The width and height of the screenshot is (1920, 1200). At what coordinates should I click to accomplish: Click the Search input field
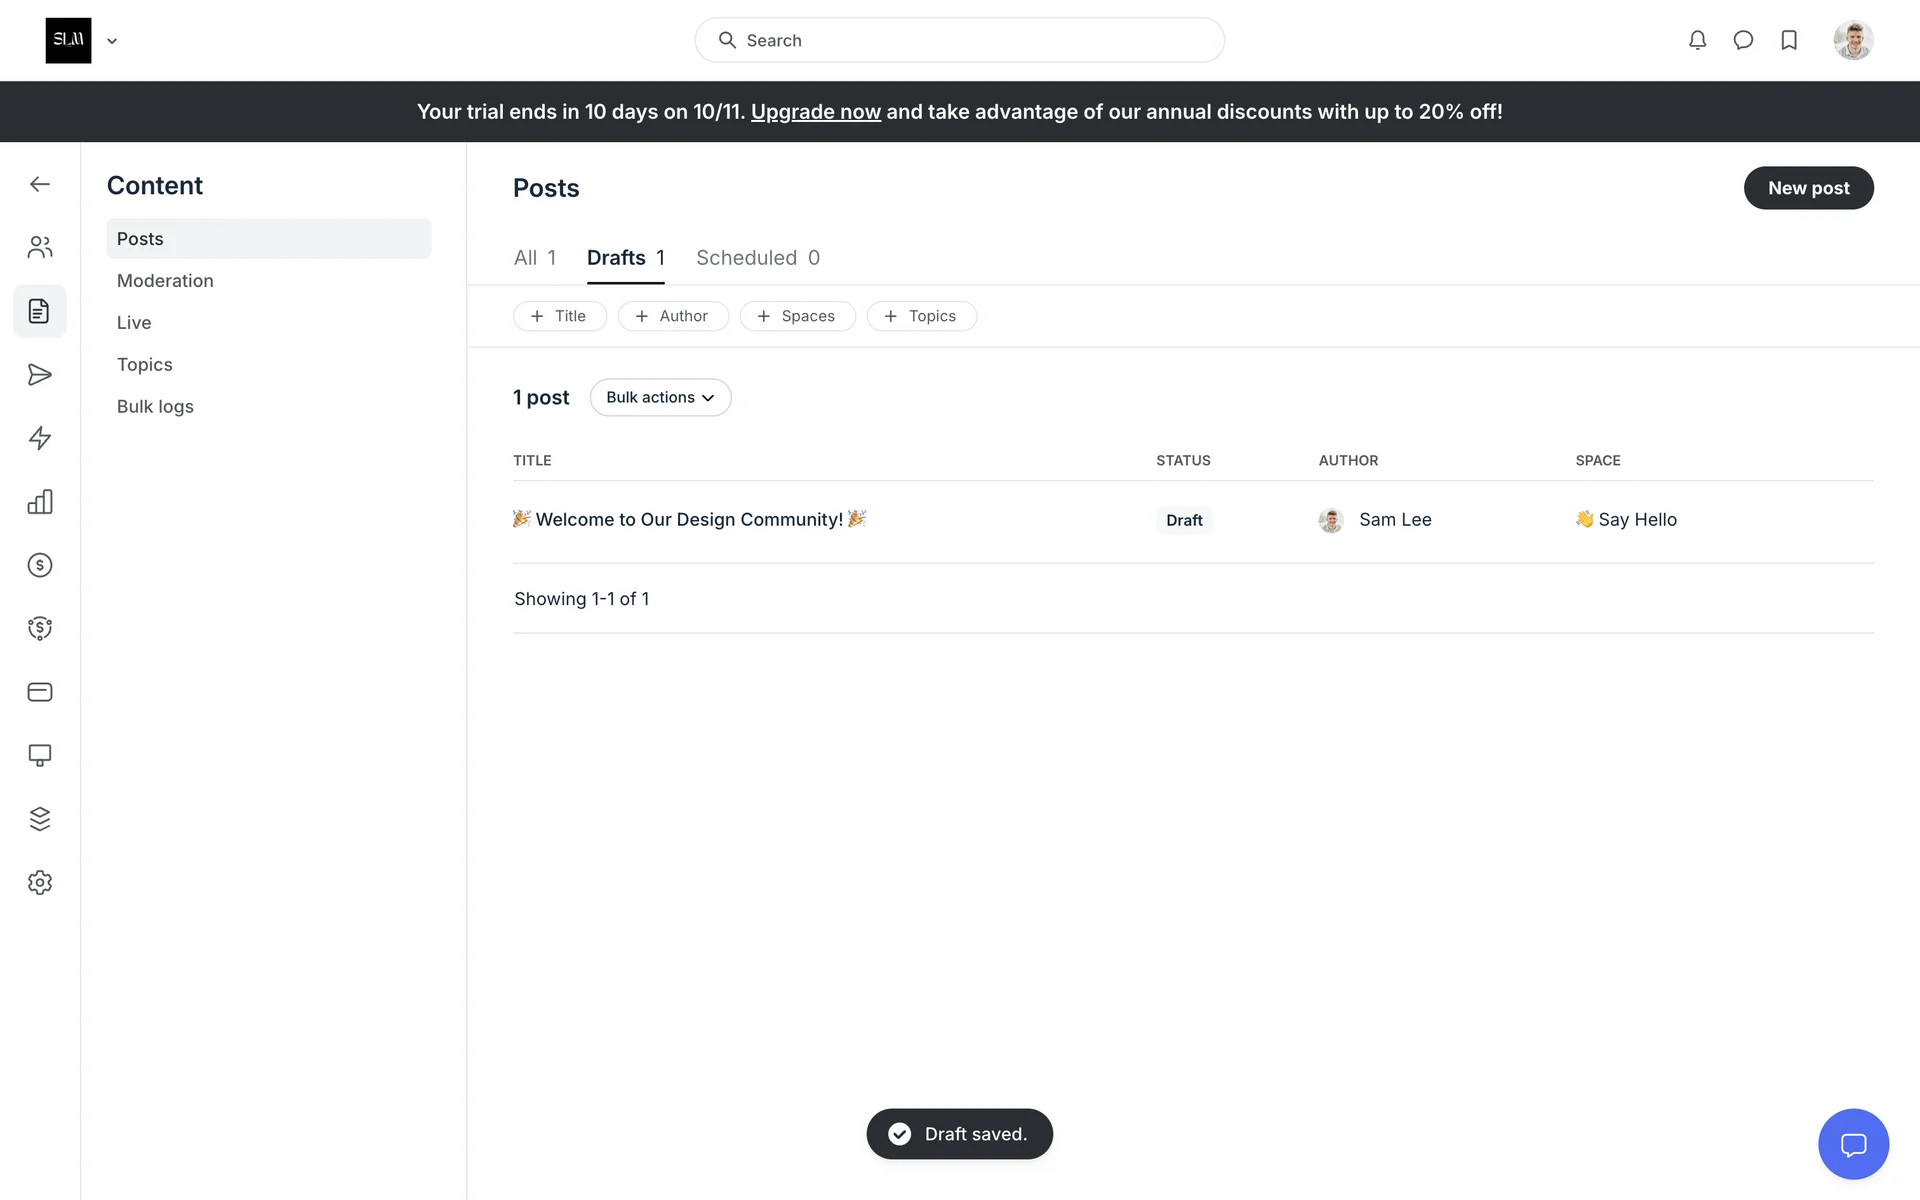960,40
